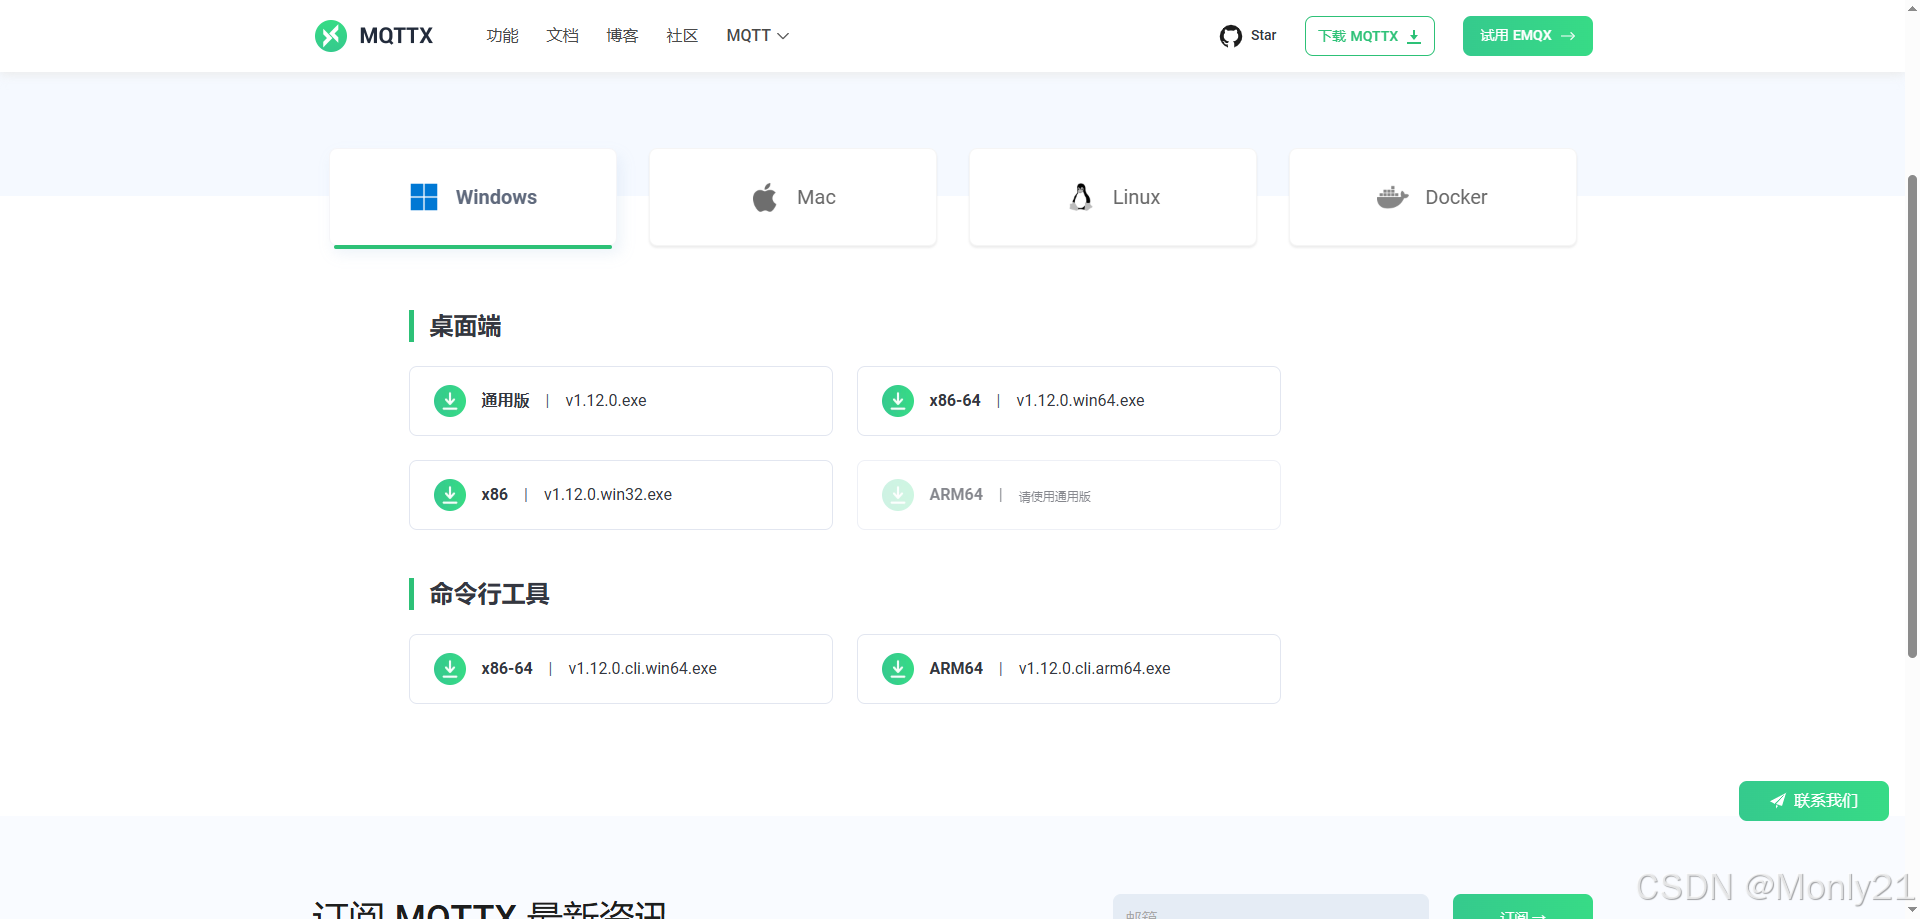1920x919 pixels.
Task: Switch to the Docker download tab
Action: pos(1432,197)
